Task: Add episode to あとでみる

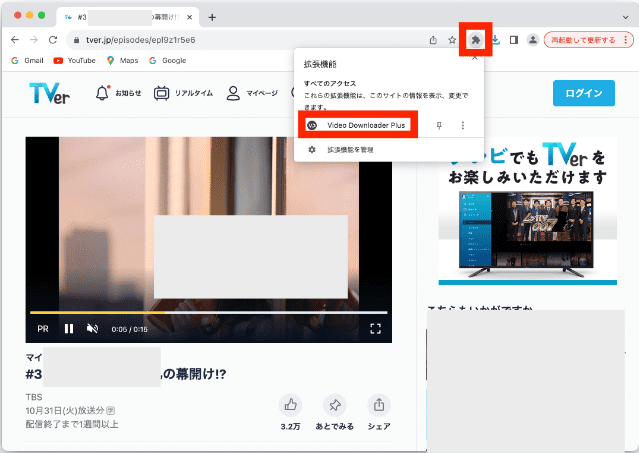Action: click(335, 412)
